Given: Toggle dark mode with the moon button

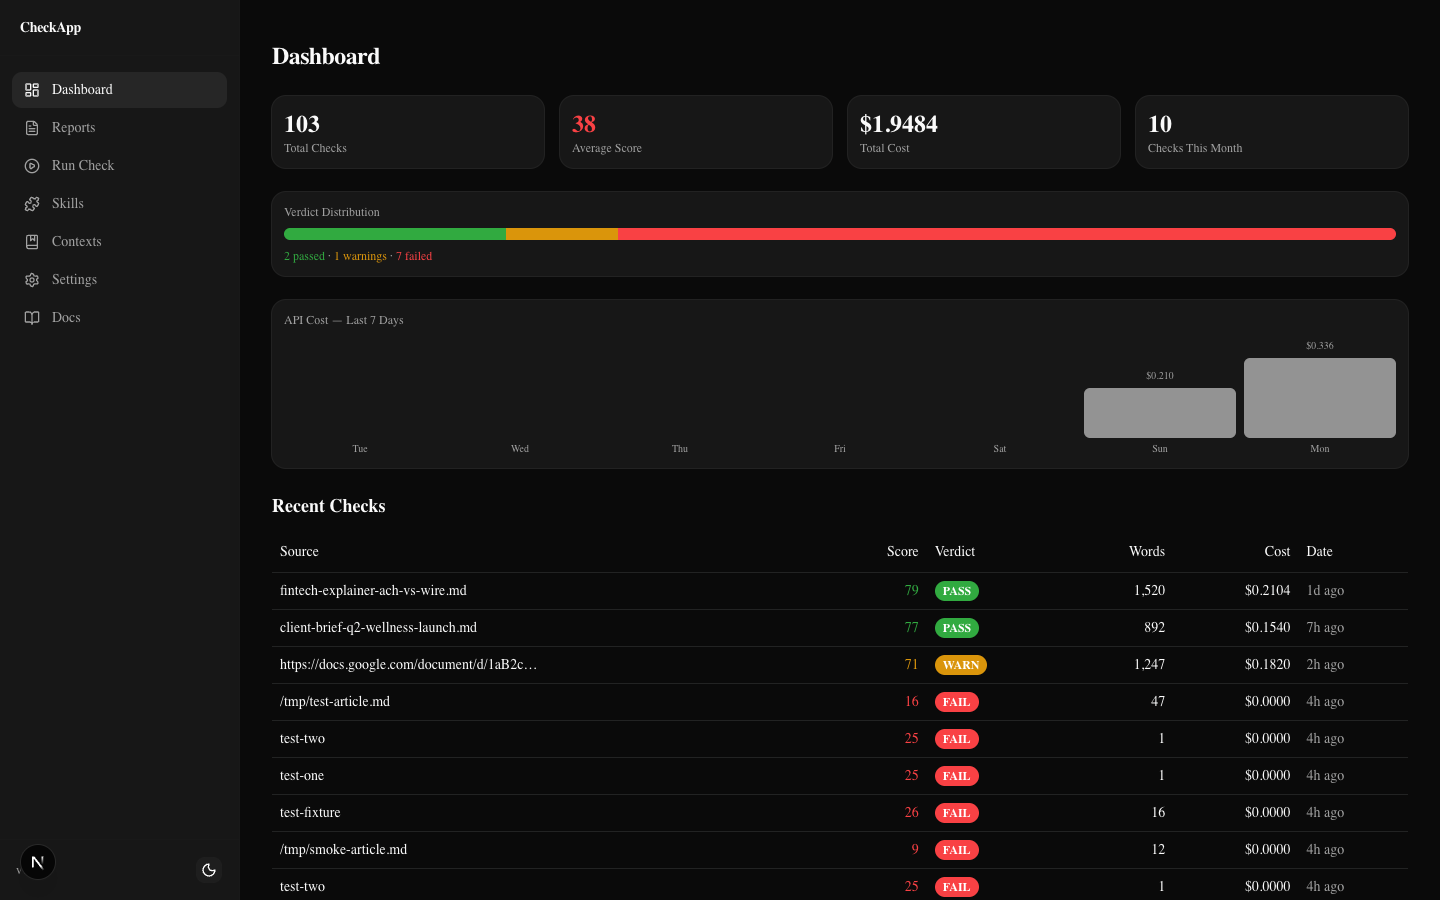Looking at the screenshot, I should pyautogui.click(x=209, y=870).
